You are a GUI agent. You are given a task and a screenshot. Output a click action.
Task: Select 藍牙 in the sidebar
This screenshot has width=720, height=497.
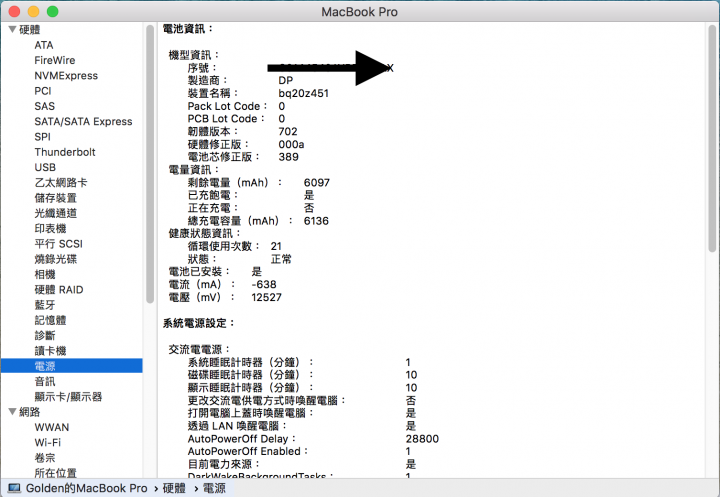45,305
